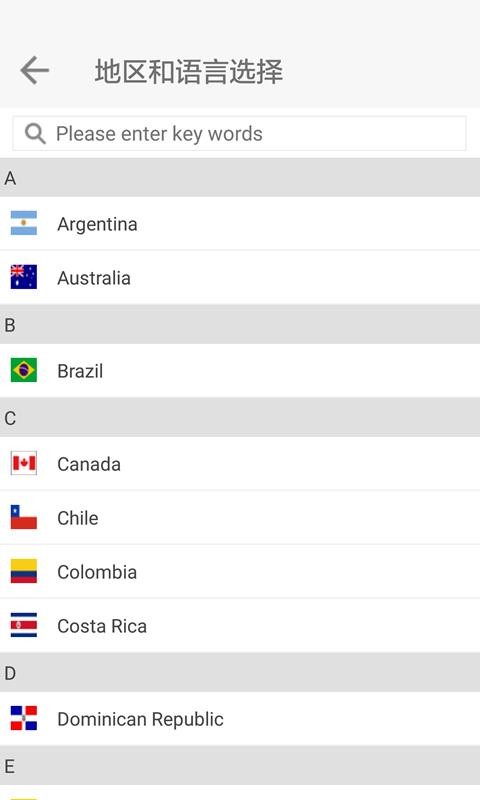
Task: Pick Colombia from the country list
Action: pyautogui.click(x=240, y=571)
